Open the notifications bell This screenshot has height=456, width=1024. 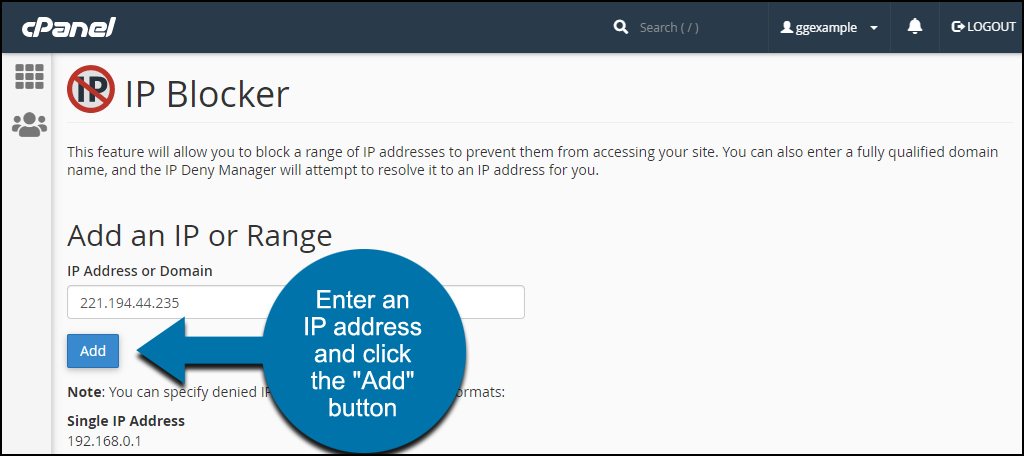915,27
